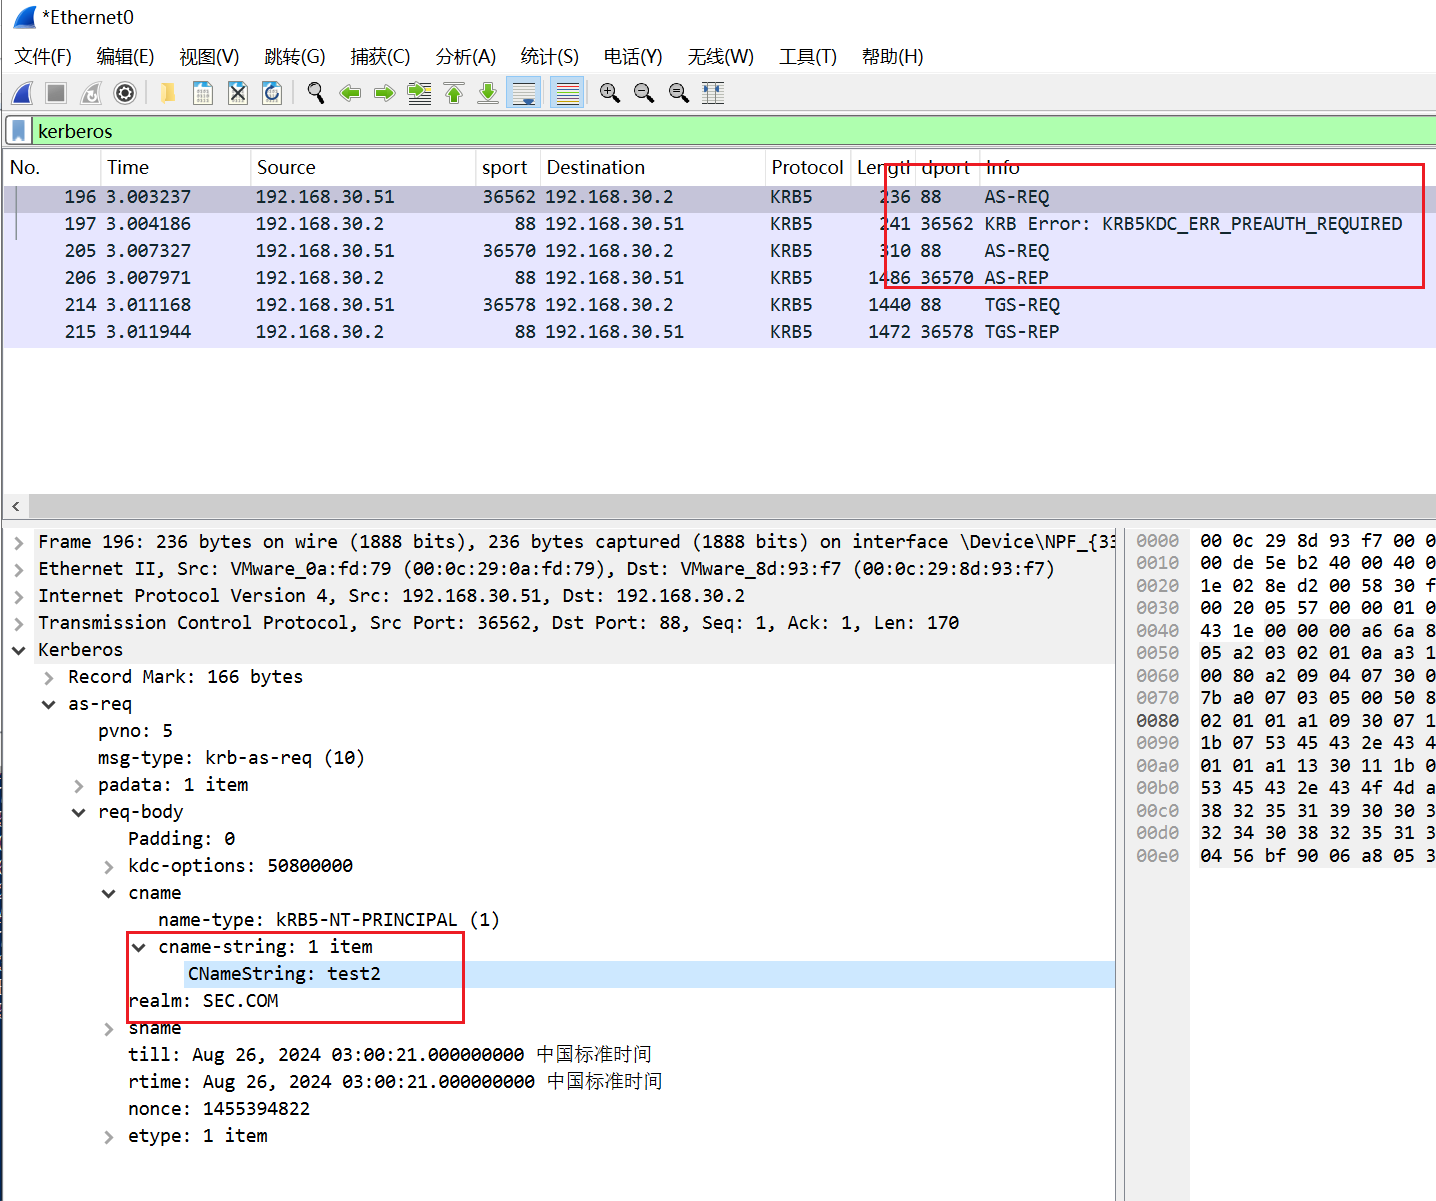The height and width of the screenshot is (1201, 1436).
Task: Expand the padata: 1 item node
Action: (79, 786)
